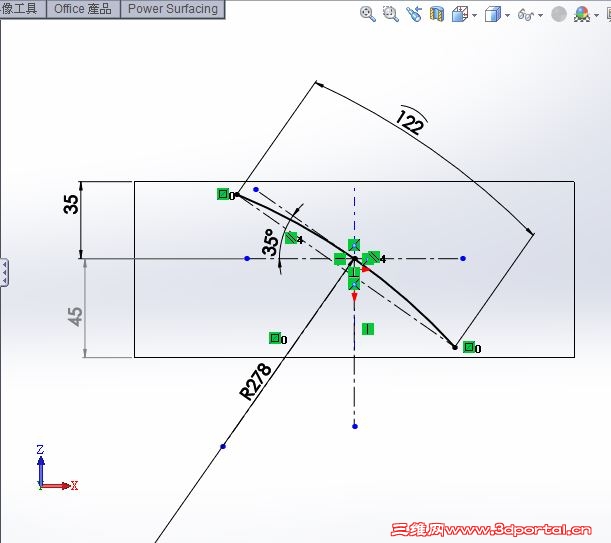Viewport: 611px width, 543px height.
Task: Select the horizontal relation icon left of origin
Action: (x=340, y=259)
